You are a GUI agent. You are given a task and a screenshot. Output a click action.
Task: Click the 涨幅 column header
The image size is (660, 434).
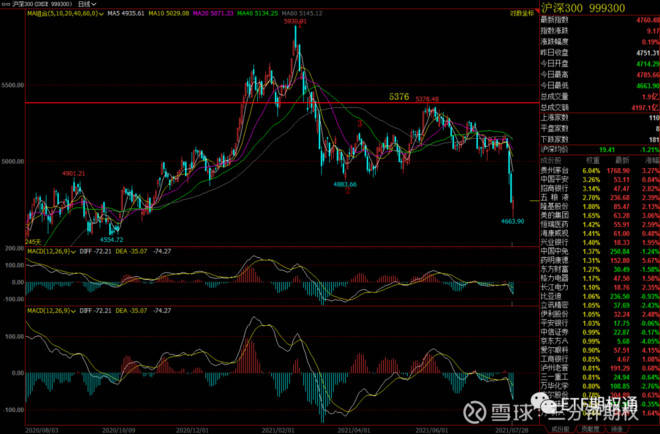[x=649, y=160]
